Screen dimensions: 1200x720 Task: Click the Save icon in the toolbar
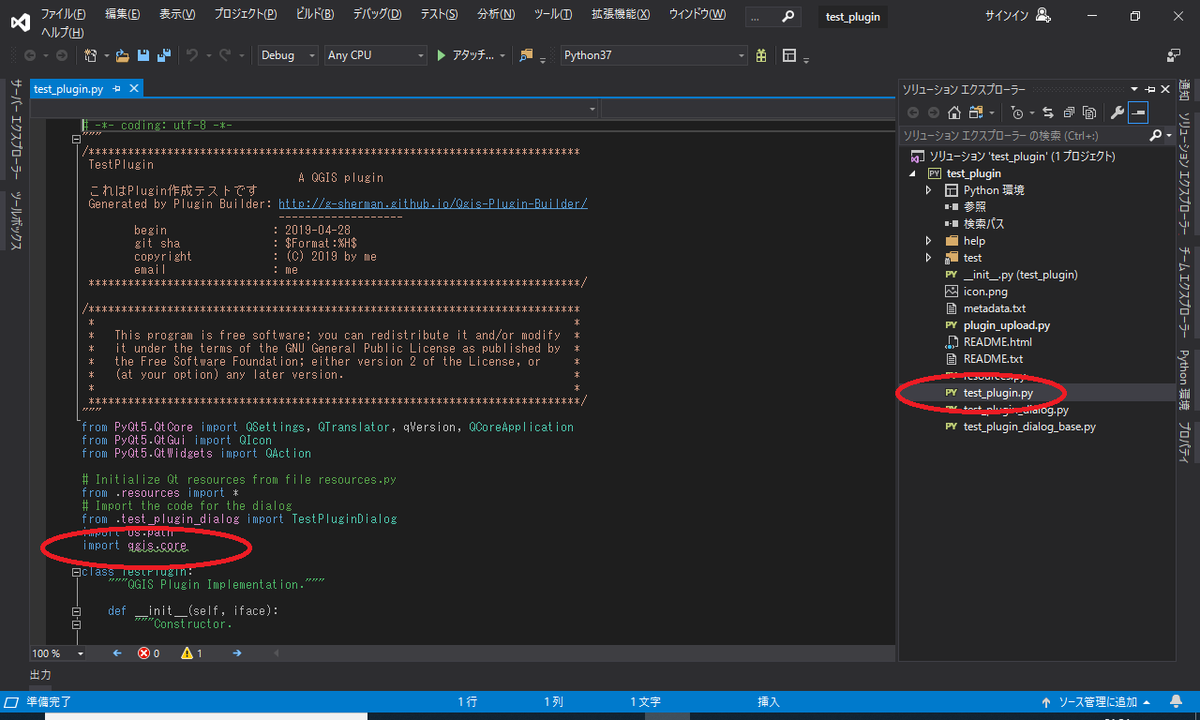[x=143, y=55]
